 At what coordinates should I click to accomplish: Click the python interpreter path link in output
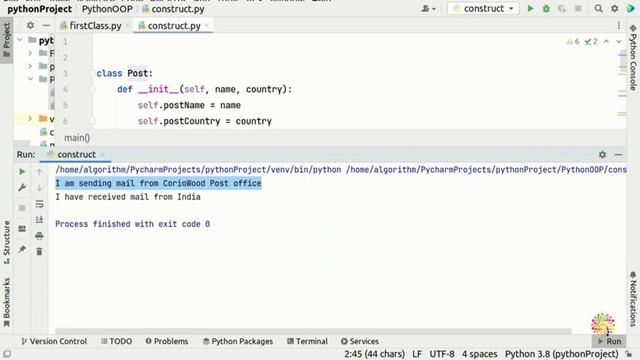tap(198, 170)
